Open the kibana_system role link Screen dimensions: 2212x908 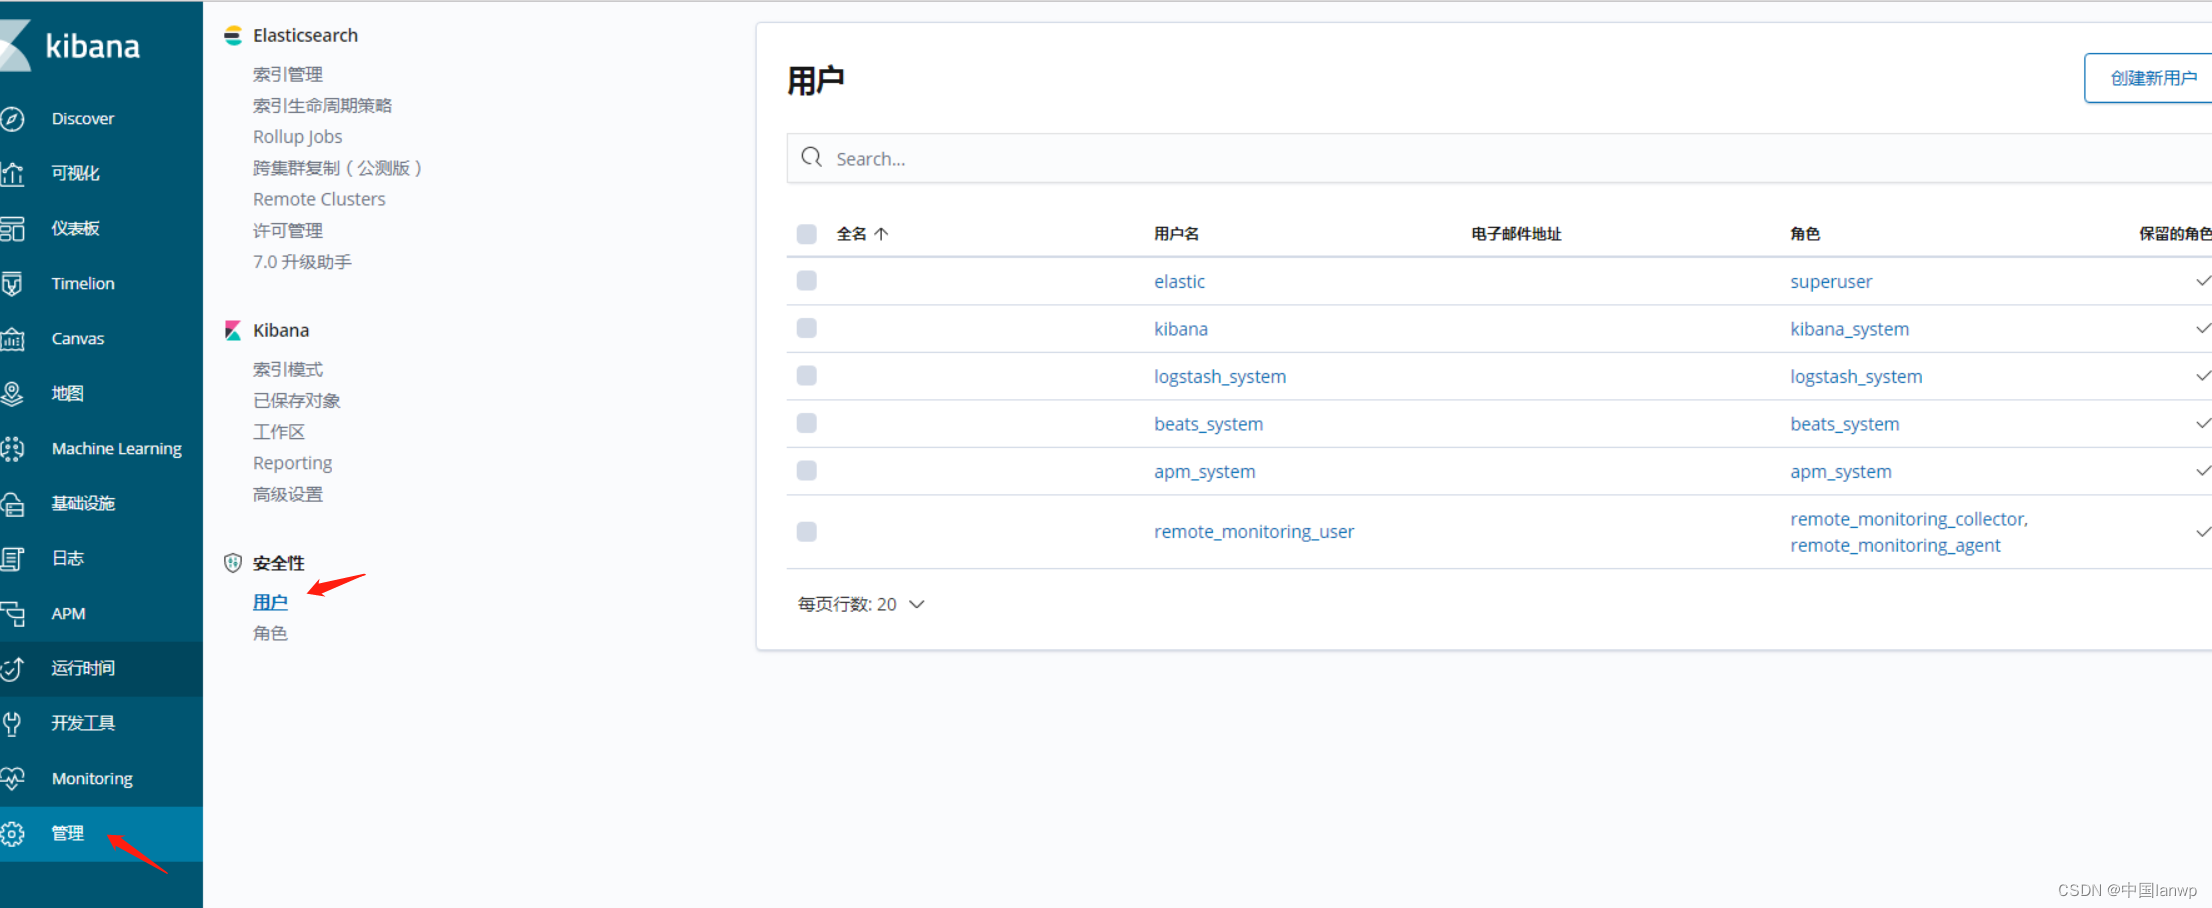pyautogui.click(x=1849, y=329)
